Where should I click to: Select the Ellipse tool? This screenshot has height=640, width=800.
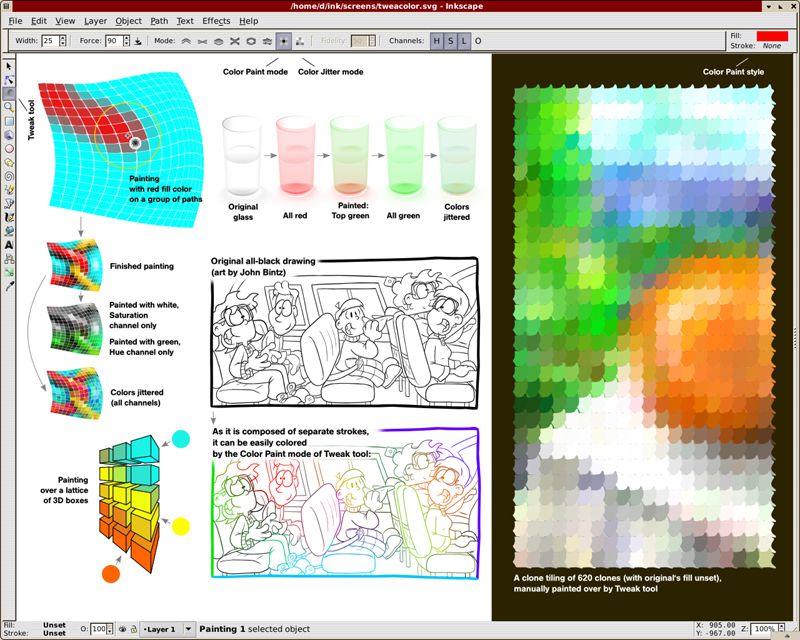tap(9, 147)
